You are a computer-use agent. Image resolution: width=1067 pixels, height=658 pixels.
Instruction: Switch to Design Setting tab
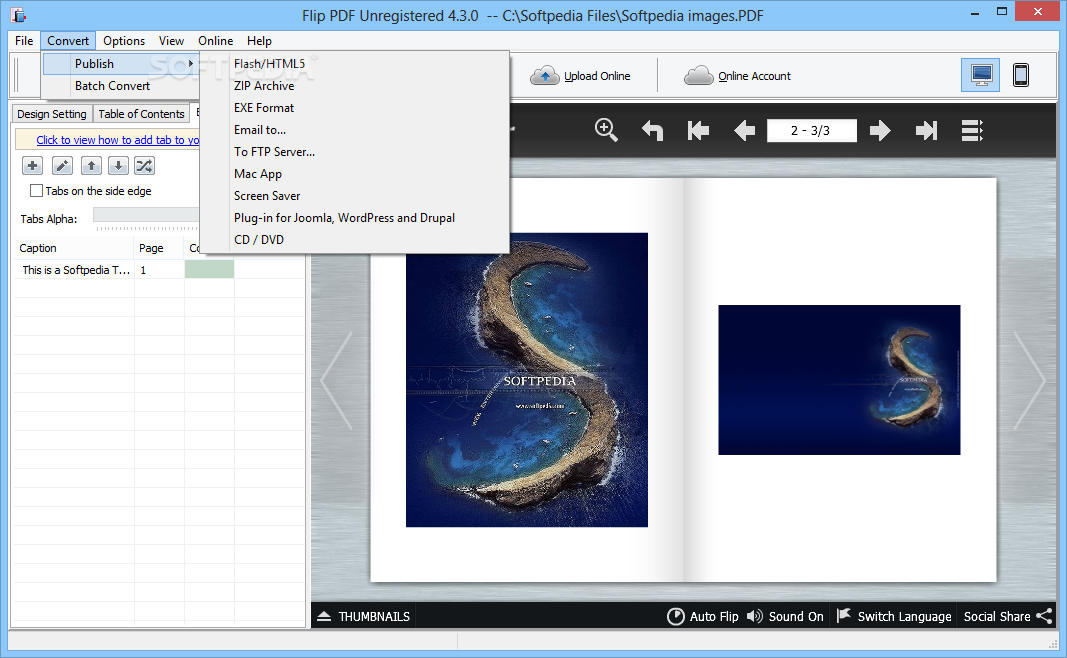(x=52, y=114)
